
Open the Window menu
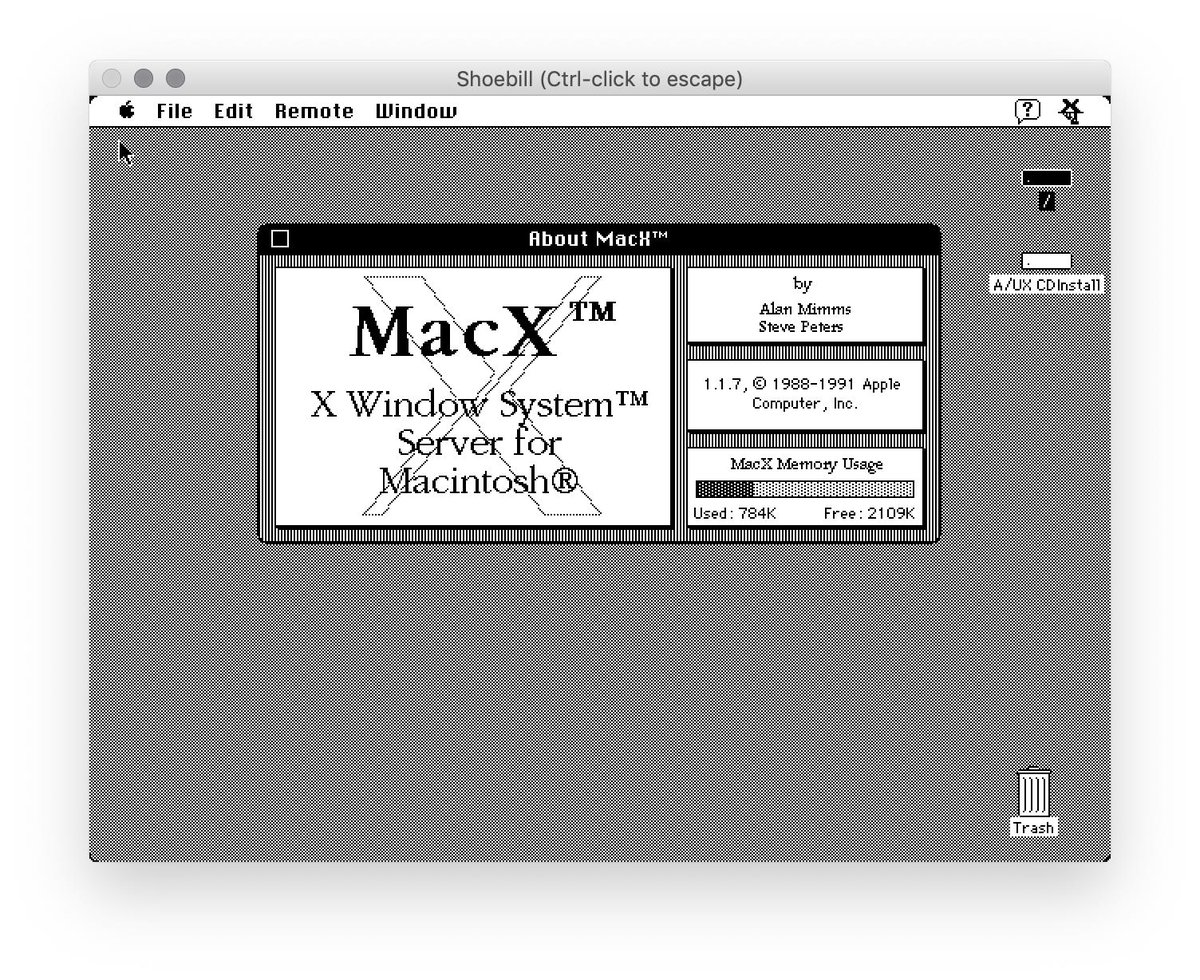(416, 111)
